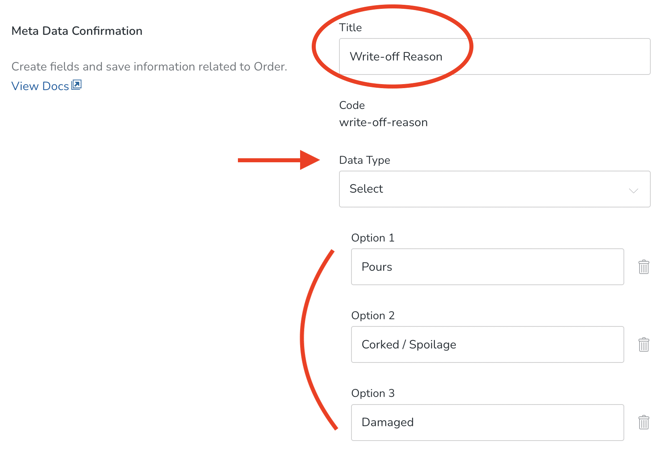The height and width of the screenshot is (455, 670).
Task: Click the "Meta Data Confirmation" heading
Action: [77, 31]
